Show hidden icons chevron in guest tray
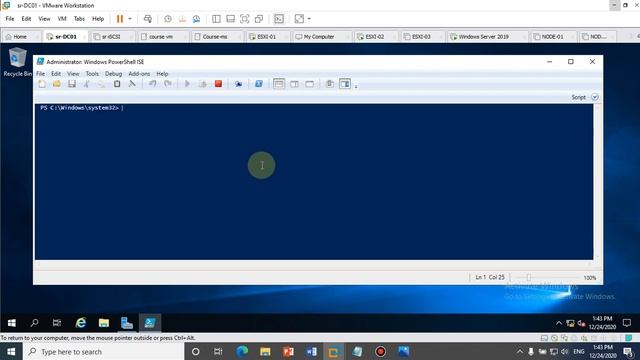This screenshot has height=360, width=640. [559, 323]
